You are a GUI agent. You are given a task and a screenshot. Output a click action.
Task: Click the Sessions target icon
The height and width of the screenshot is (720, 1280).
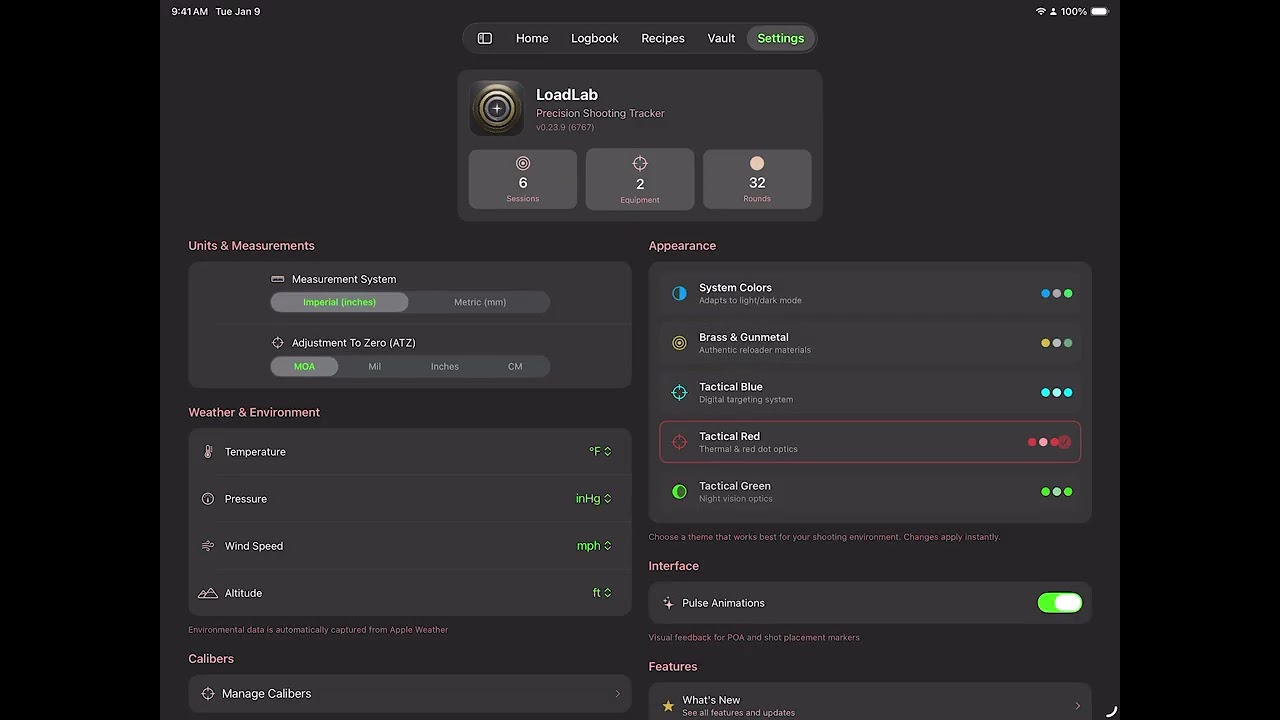[x=523, y=163]
